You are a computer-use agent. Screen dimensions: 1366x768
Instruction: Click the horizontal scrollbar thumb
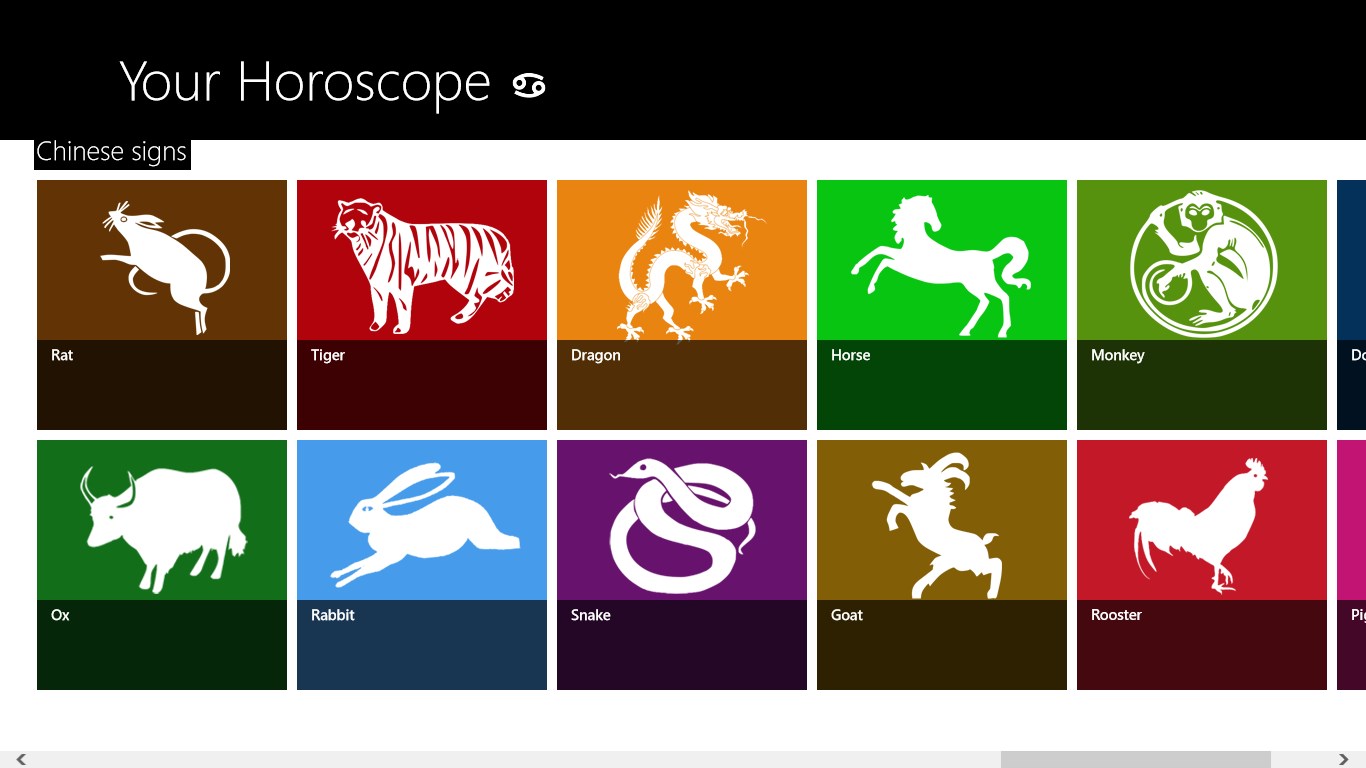click(1135, 760)
